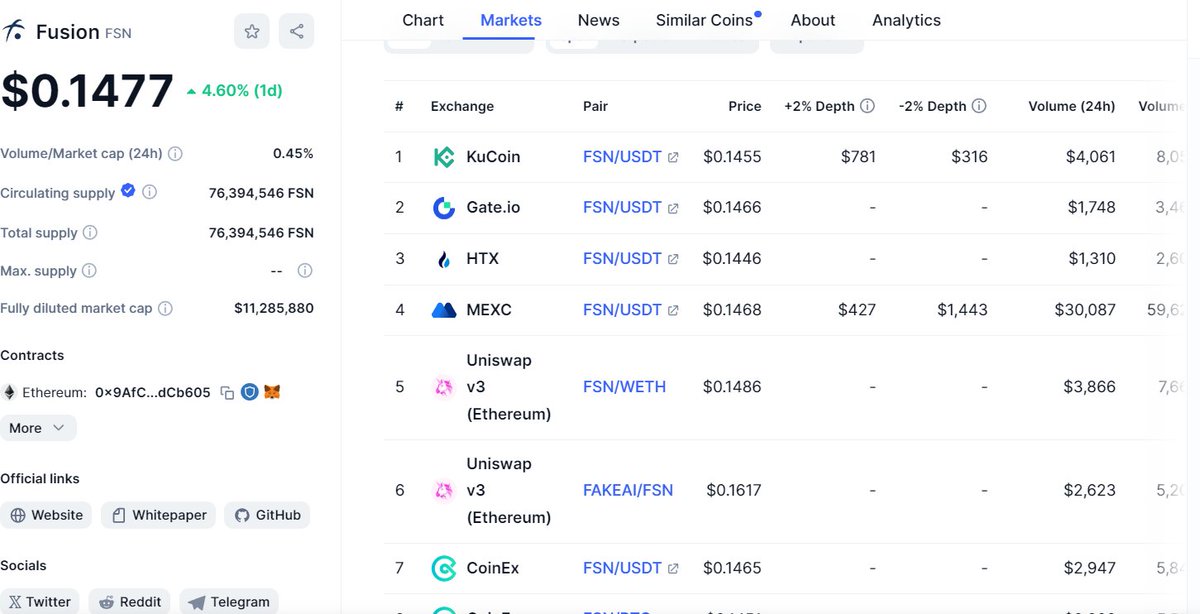This screenshot has width=1200, height=614.
Task: Copy the Ethereum contract address
Action: click(x=227, y=393)
